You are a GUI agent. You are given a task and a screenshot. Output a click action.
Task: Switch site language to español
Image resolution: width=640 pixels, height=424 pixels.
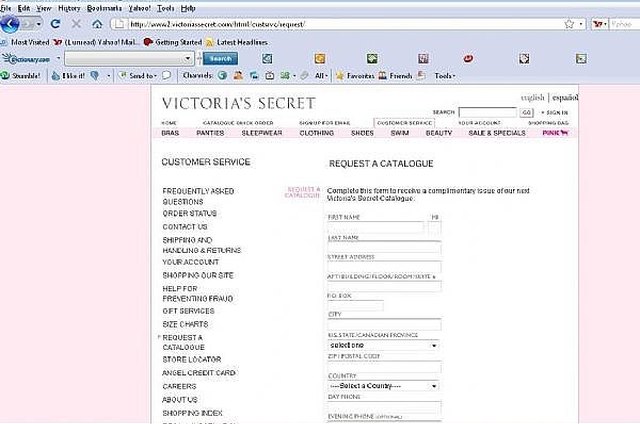565,98
